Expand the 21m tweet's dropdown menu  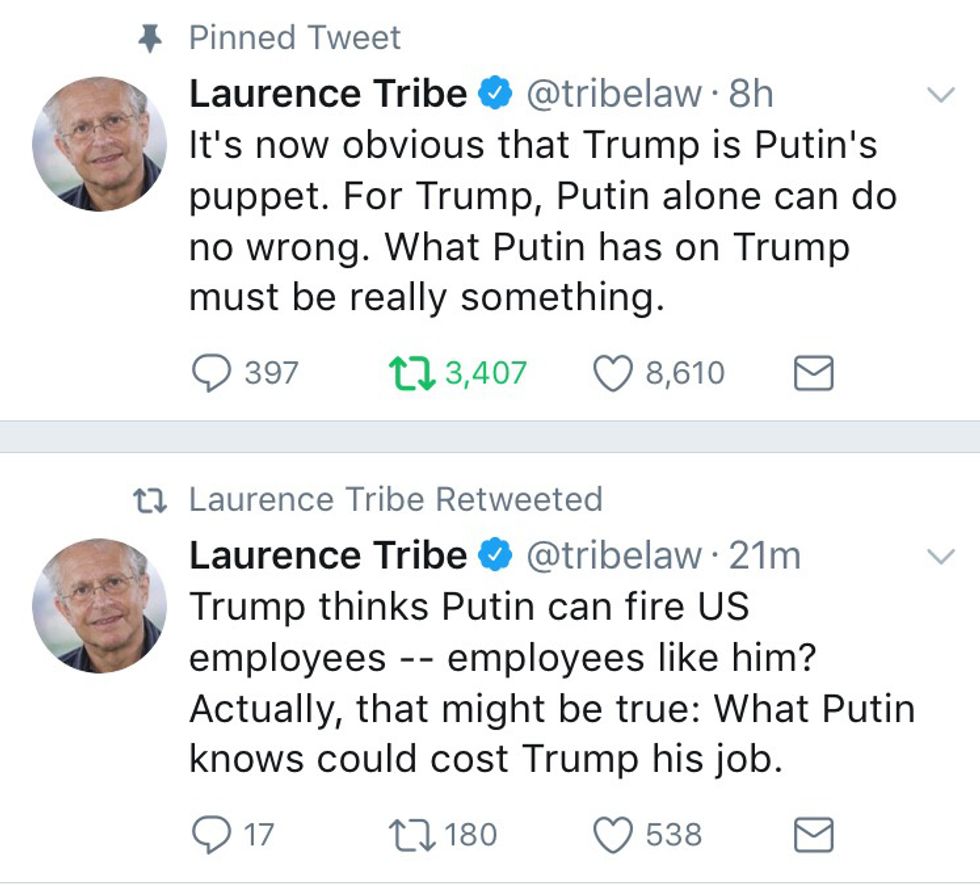[x=941, y=557]
